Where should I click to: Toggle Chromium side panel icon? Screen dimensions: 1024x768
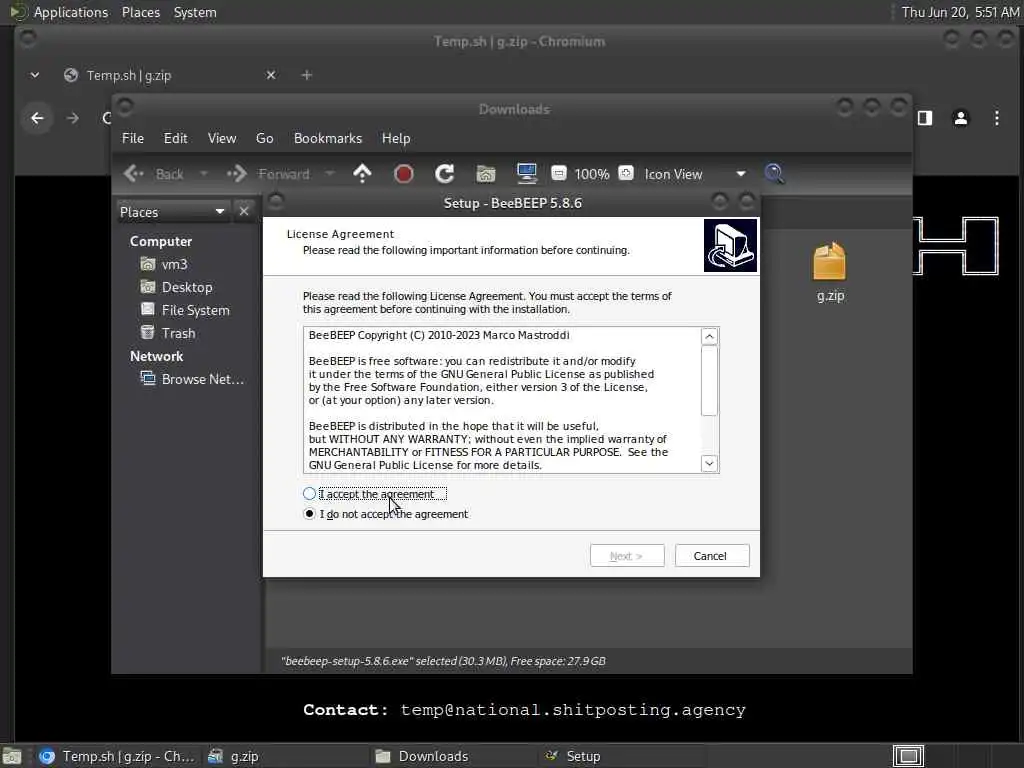tap(925, 118)
